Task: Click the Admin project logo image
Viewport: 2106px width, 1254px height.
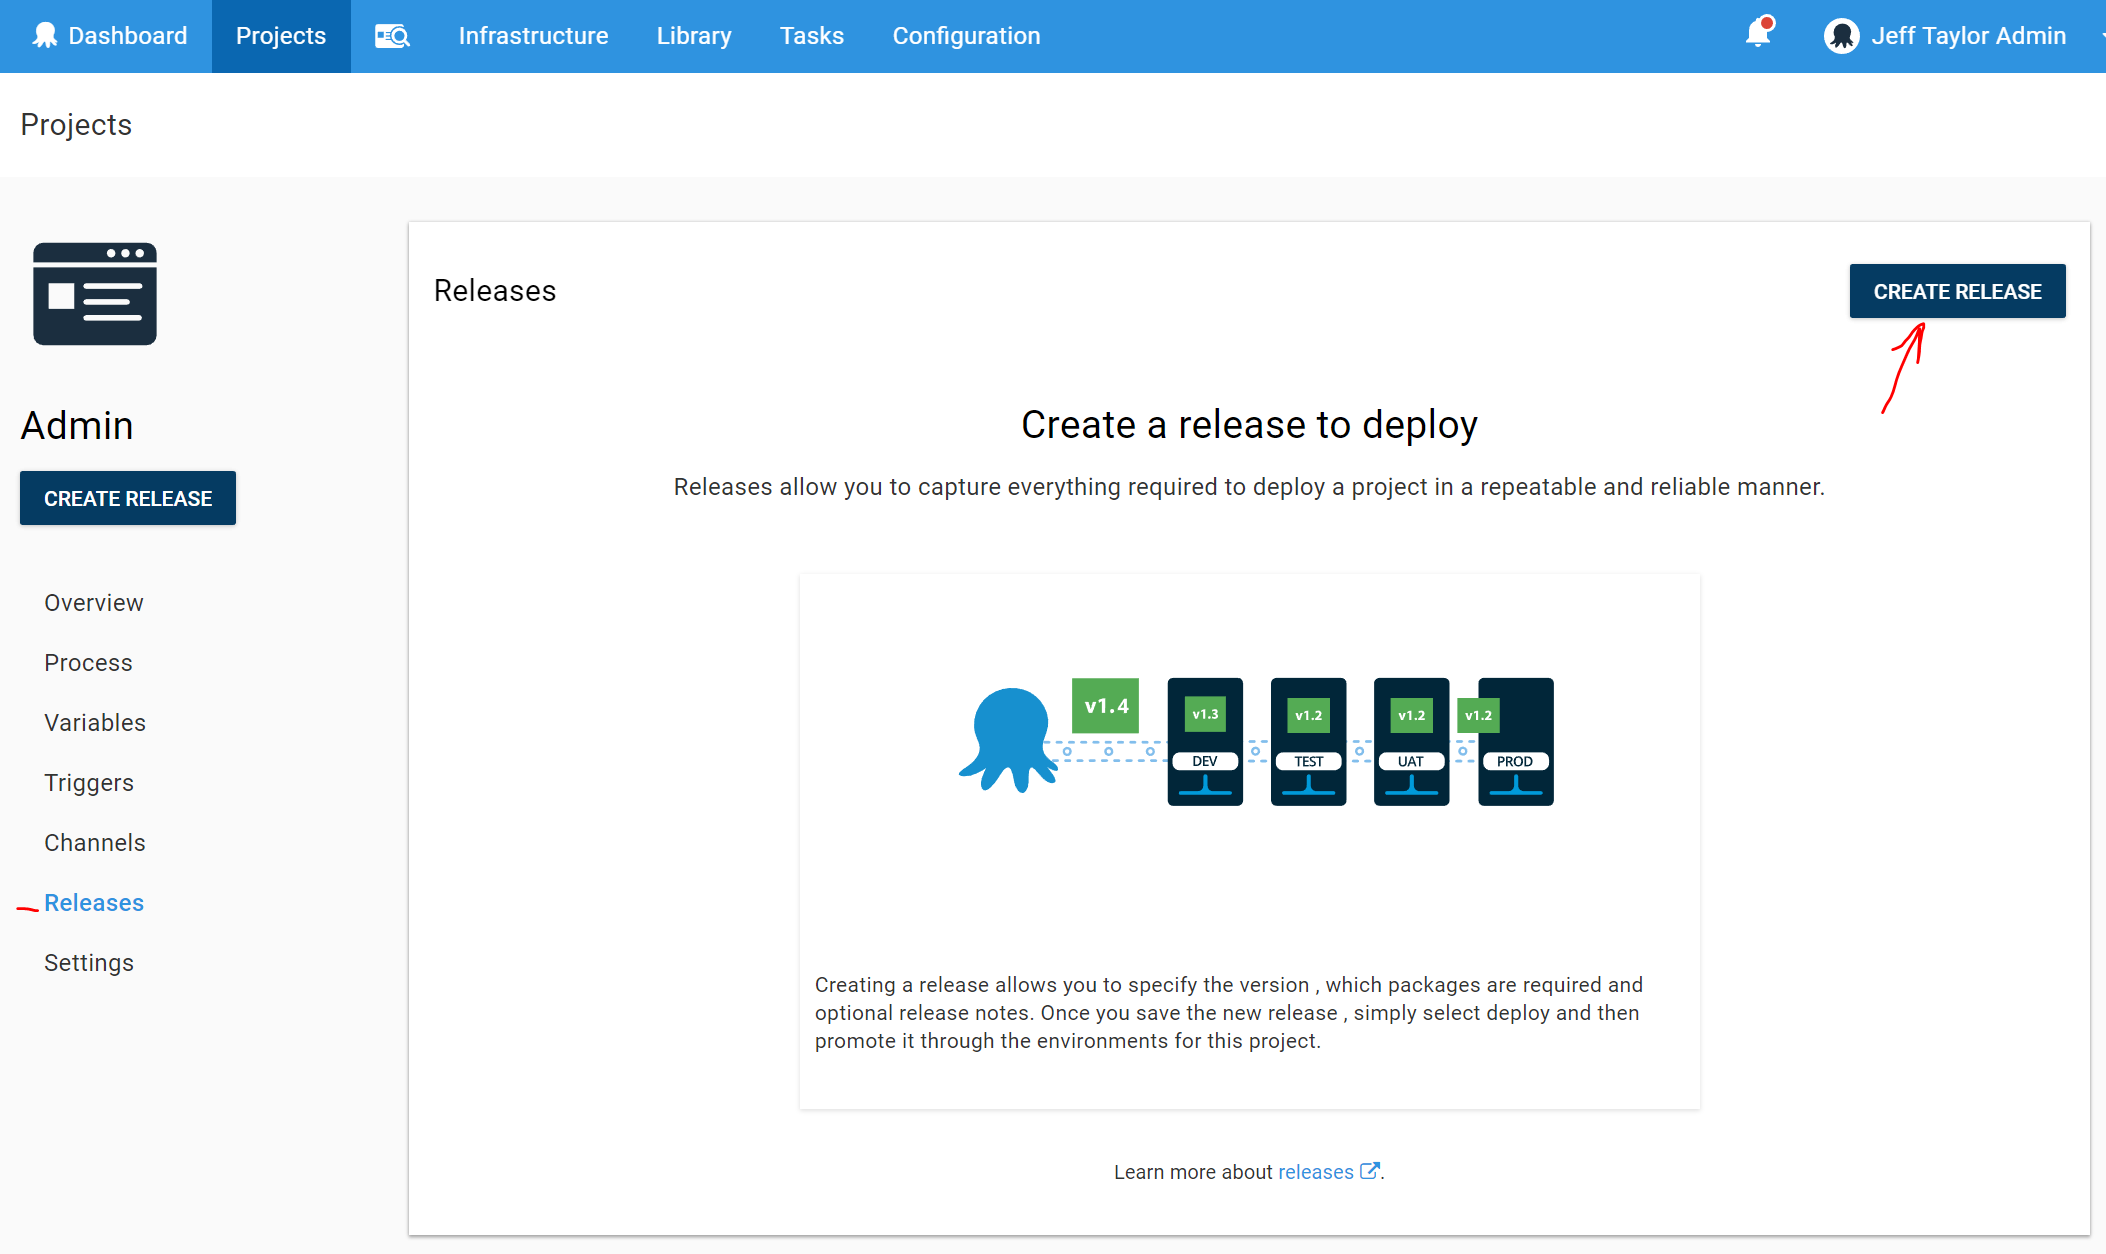Action: pyautogui.click(x=95, y=294)
